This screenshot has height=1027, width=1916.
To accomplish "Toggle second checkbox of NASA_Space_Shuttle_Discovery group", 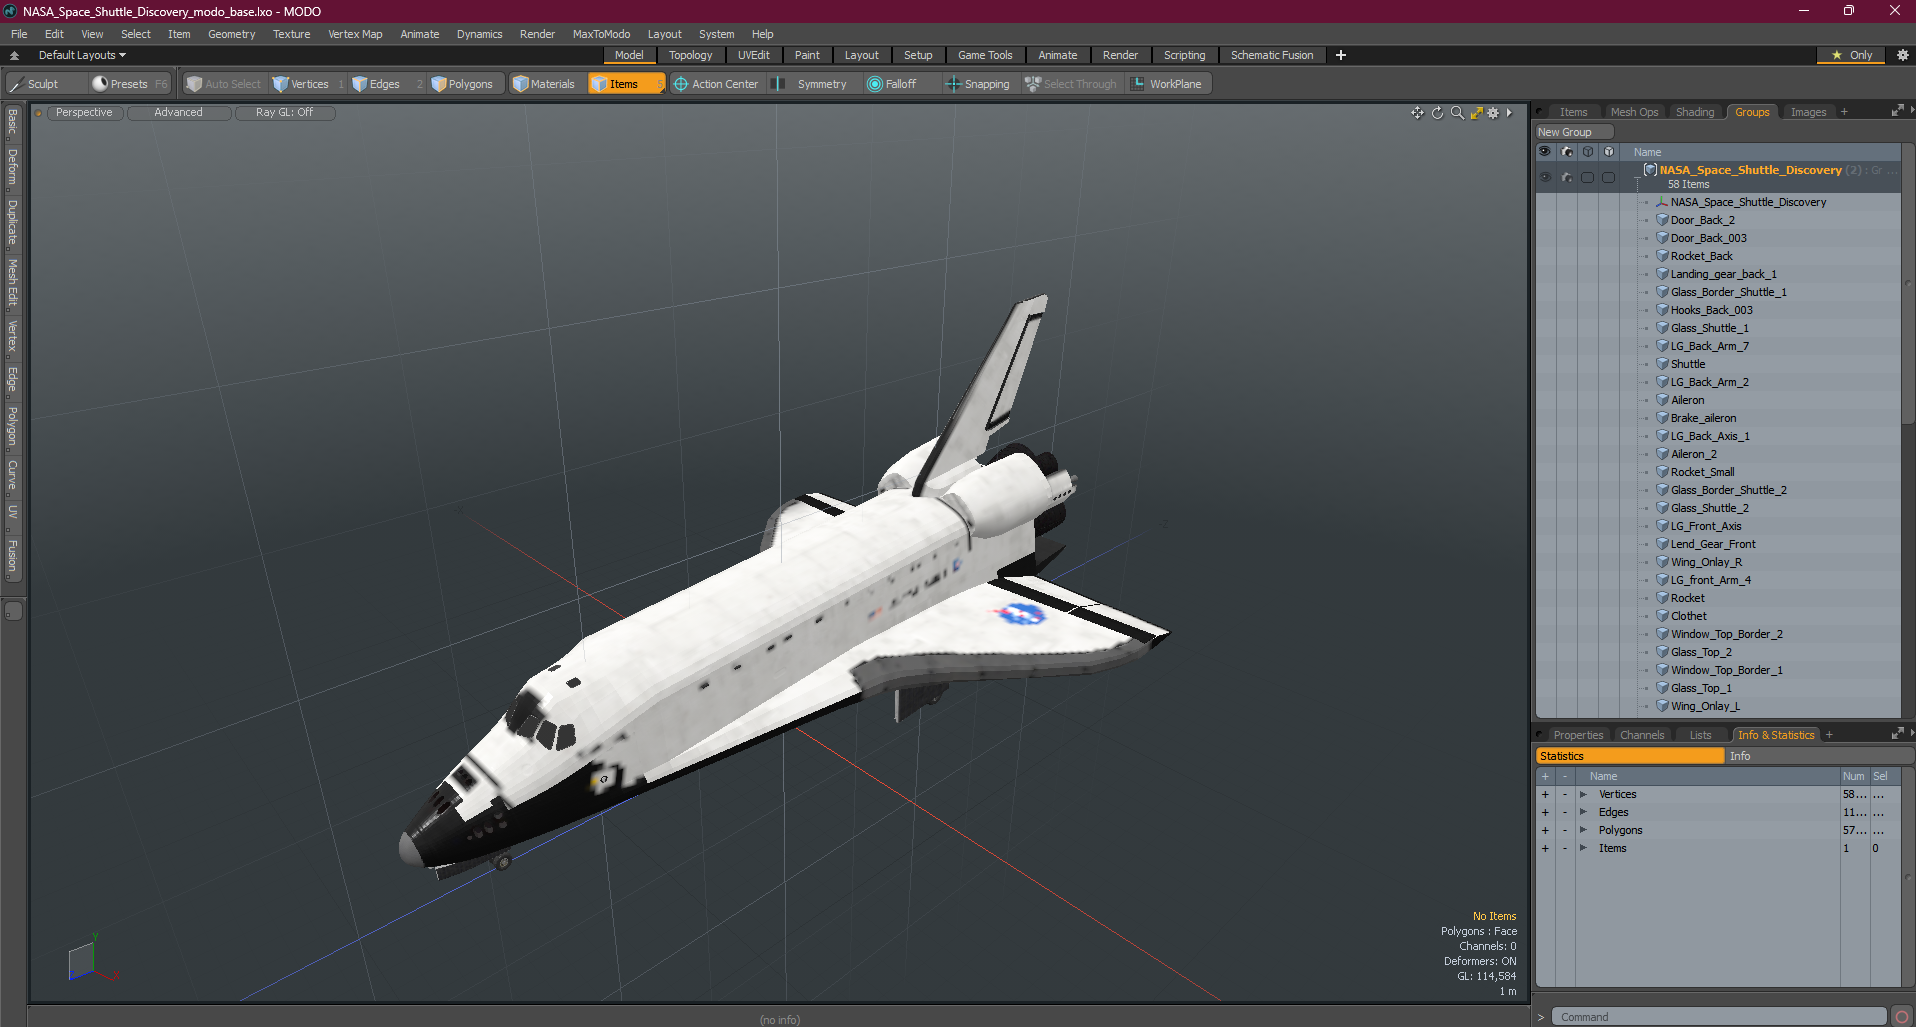I will 1609,177.
